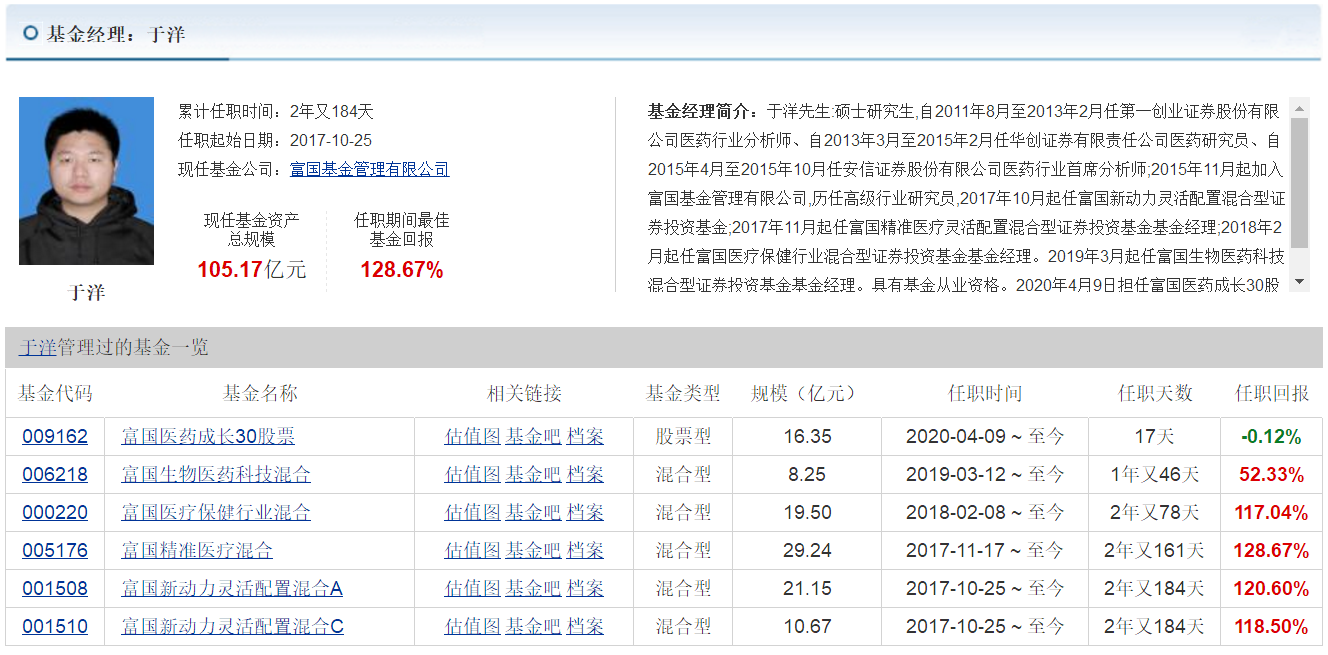
Task: Click the circle bullet icon beside 基金经理 heading
Action: (30, 33)
